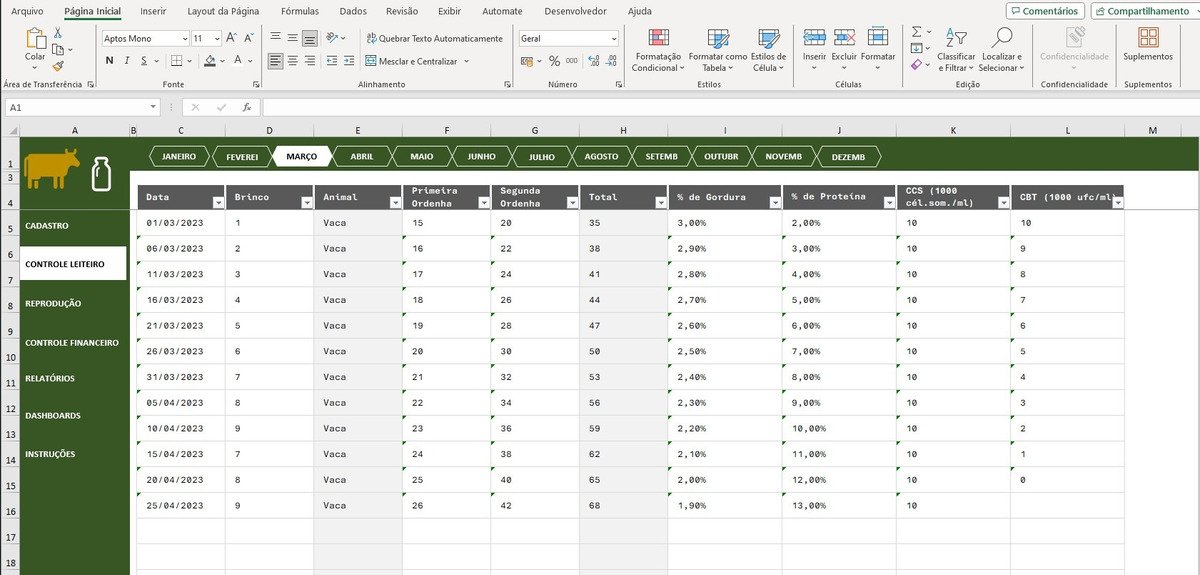
Task: Toggle align text left
Action: click(x=274, y=61)
